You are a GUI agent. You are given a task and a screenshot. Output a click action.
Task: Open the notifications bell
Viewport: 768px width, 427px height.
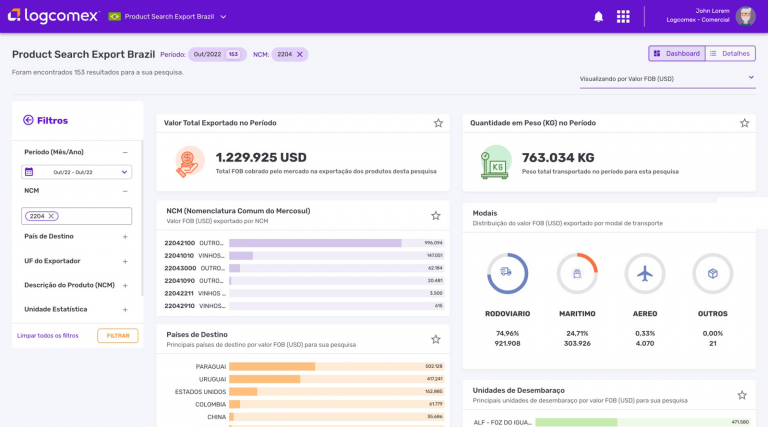pyautogui.click(x=598, y=16)
